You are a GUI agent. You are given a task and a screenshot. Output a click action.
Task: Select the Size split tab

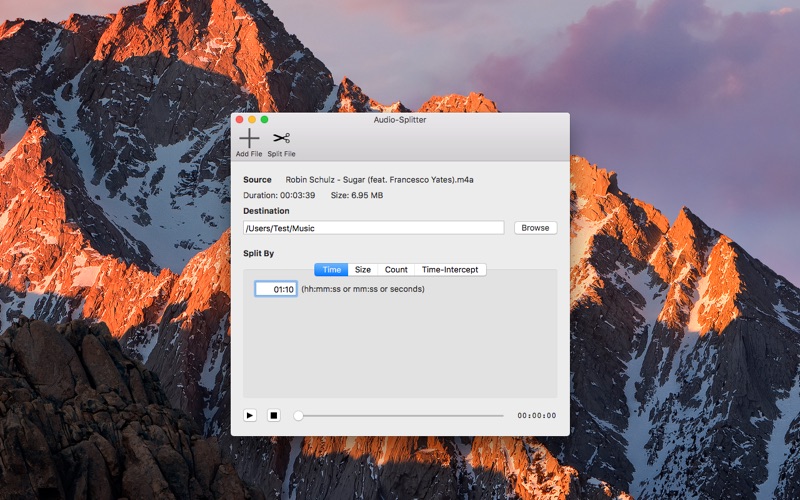363,269
